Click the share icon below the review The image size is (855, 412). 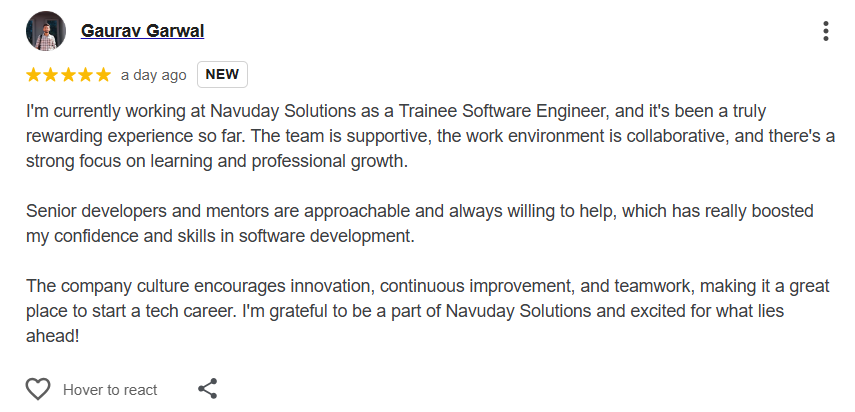pyautogui.click(x=207, y=389)
